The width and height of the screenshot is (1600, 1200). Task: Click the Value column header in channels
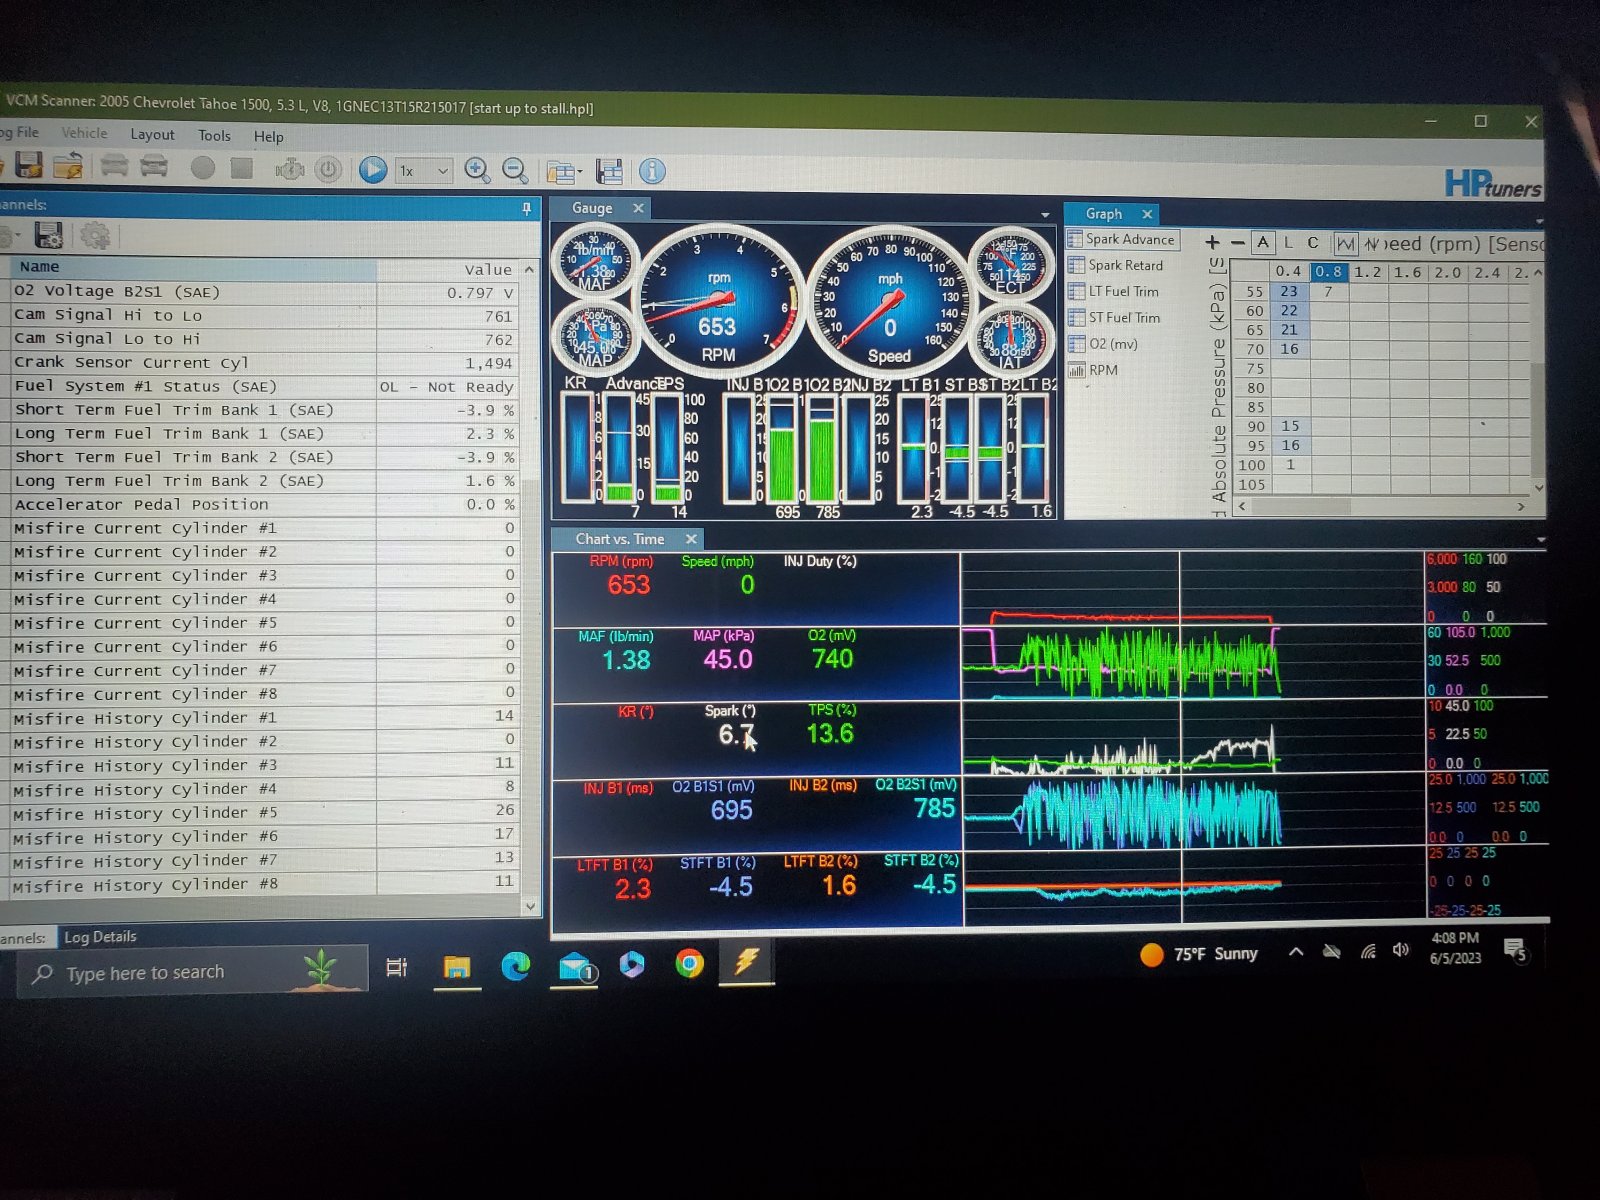448,269
